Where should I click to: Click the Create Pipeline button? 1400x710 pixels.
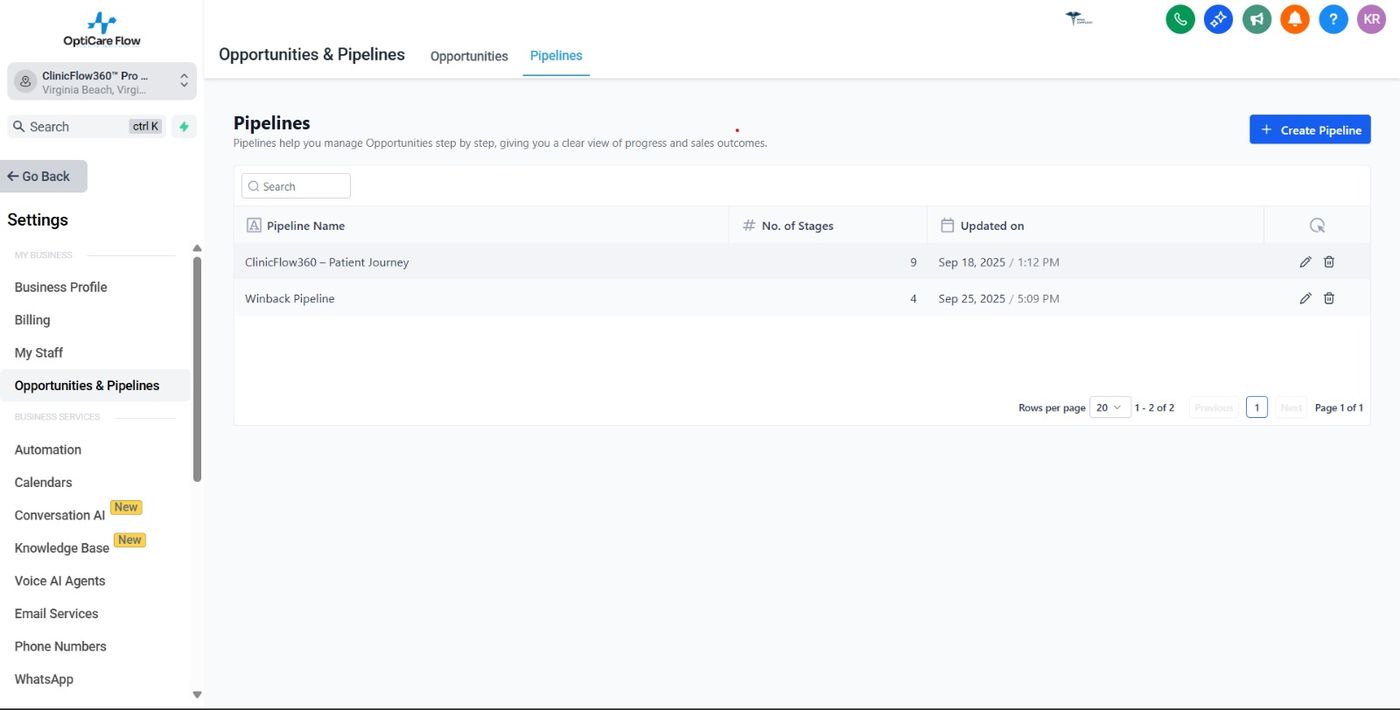(x=1310, y=130)
